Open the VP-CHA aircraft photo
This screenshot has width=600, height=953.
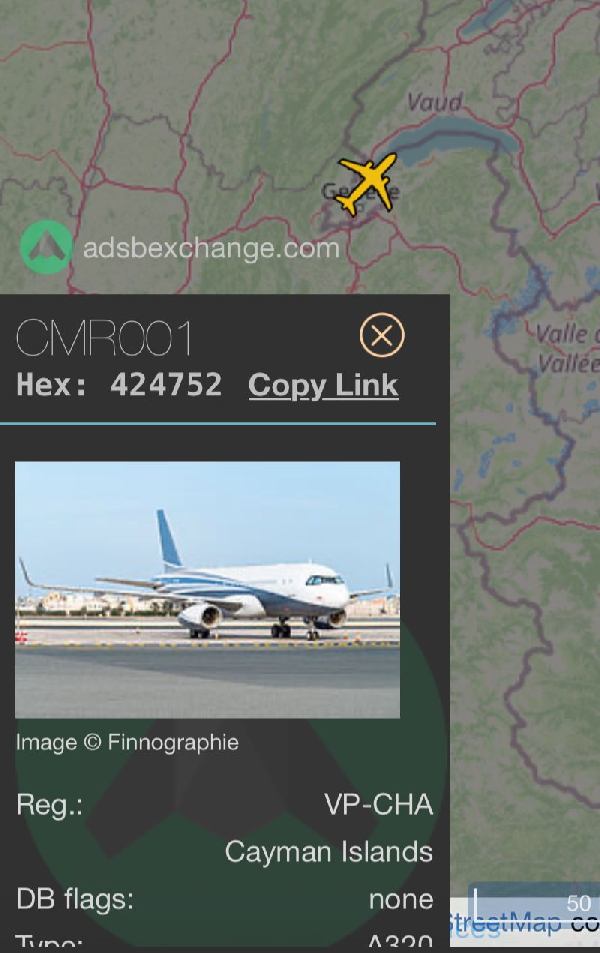207,590
